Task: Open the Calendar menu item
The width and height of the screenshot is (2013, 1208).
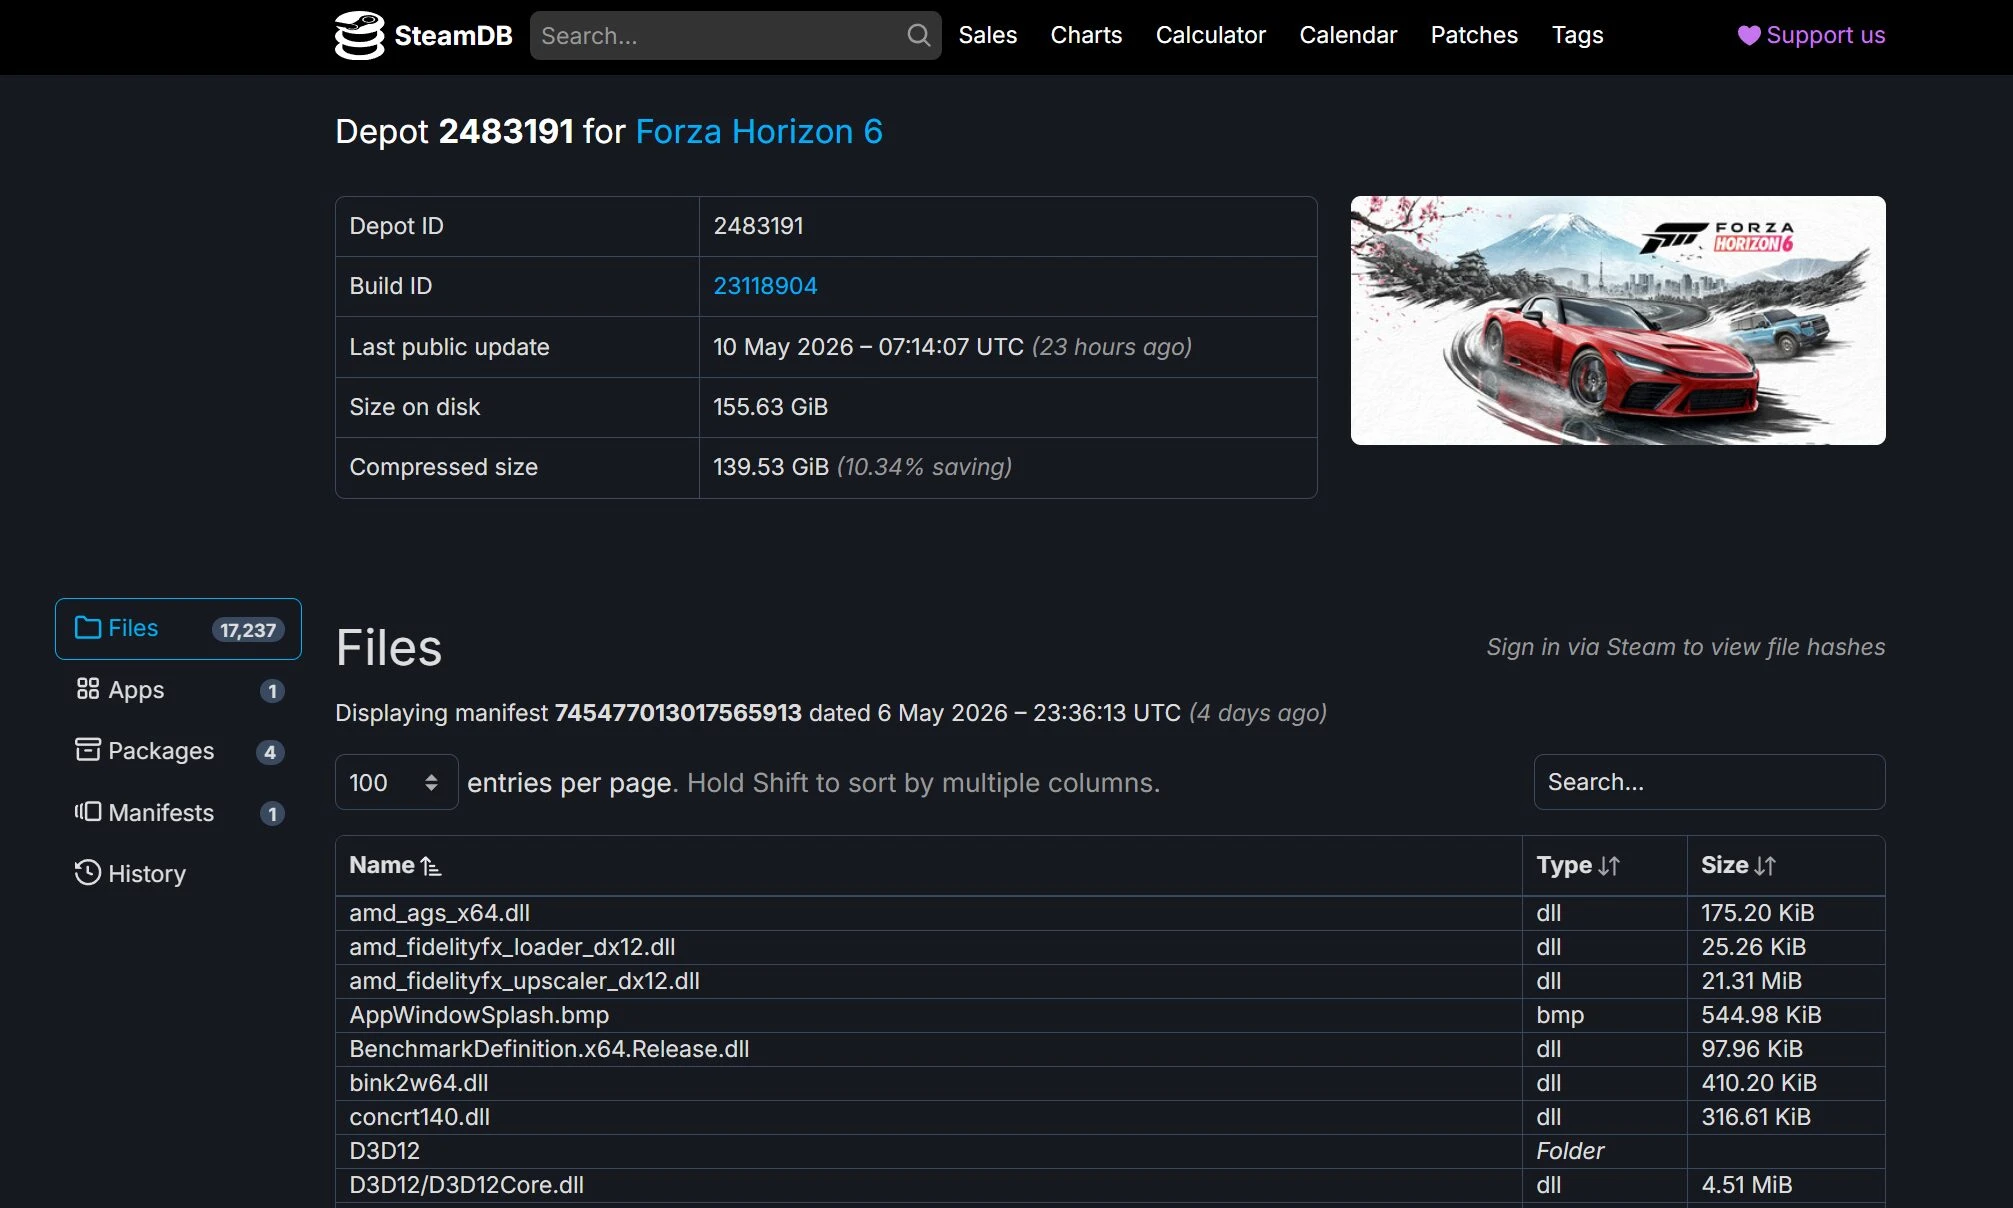Action: click(1348, 36)
